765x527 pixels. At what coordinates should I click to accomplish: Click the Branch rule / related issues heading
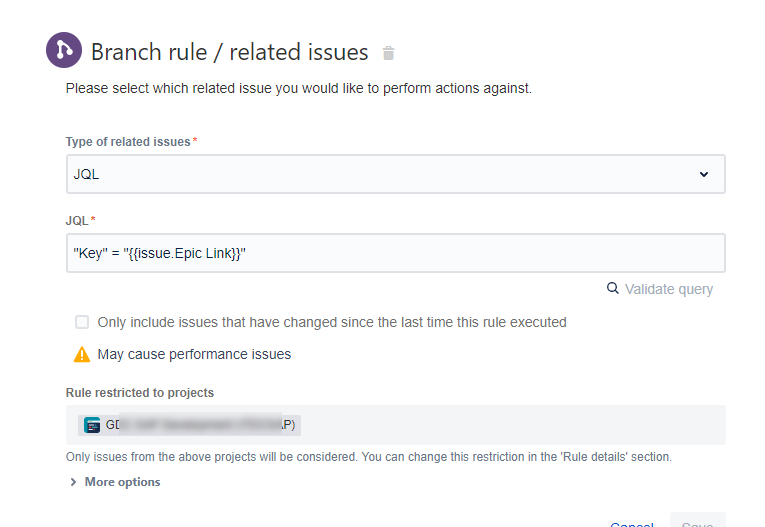[229, 52]
